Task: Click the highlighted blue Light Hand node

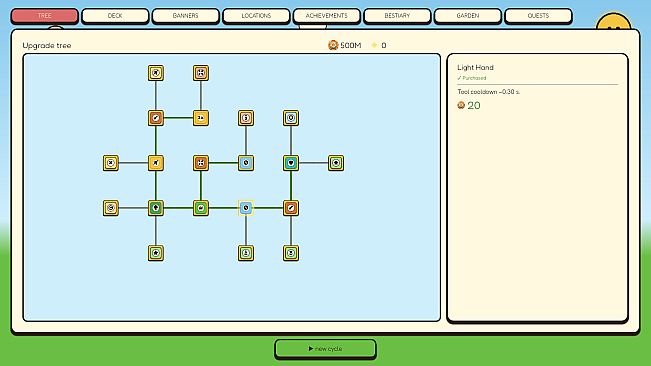Action: 246,208
